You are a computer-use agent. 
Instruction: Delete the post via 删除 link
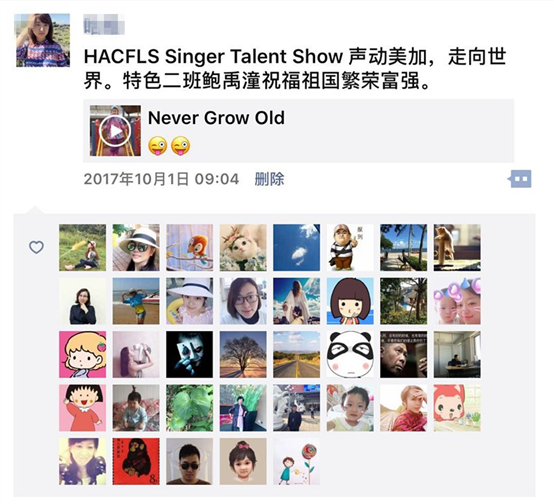coord(270,179)
